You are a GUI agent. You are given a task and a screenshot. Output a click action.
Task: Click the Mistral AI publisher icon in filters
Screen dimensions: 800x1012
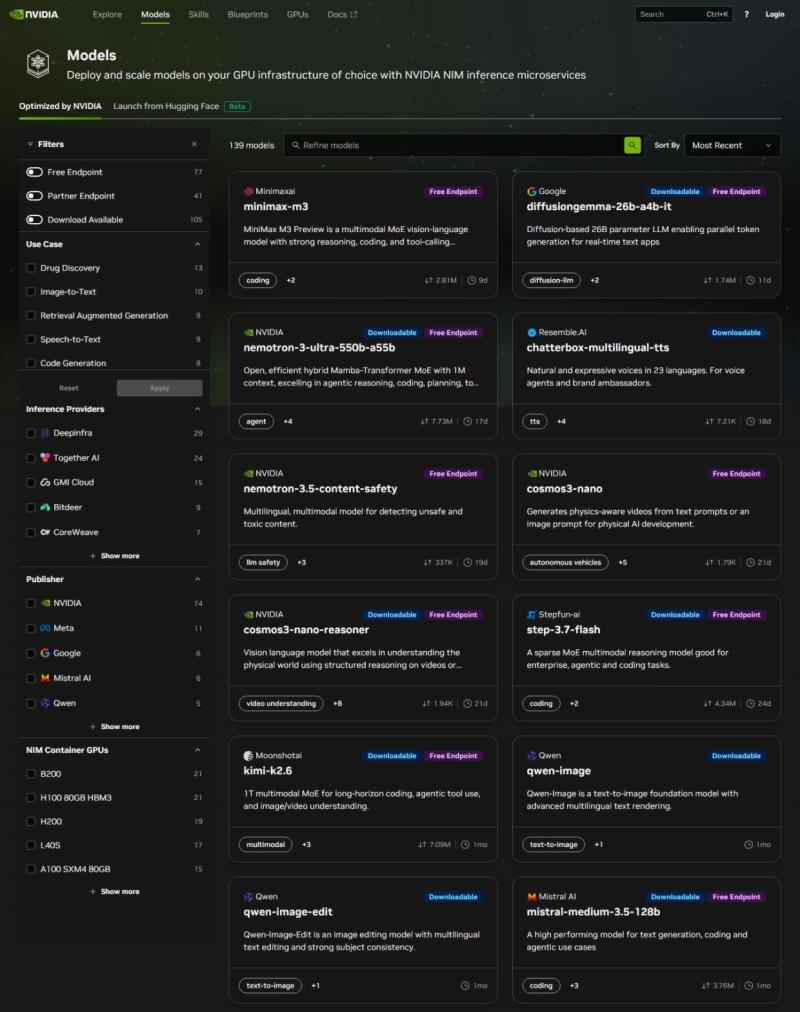[45, 678]
